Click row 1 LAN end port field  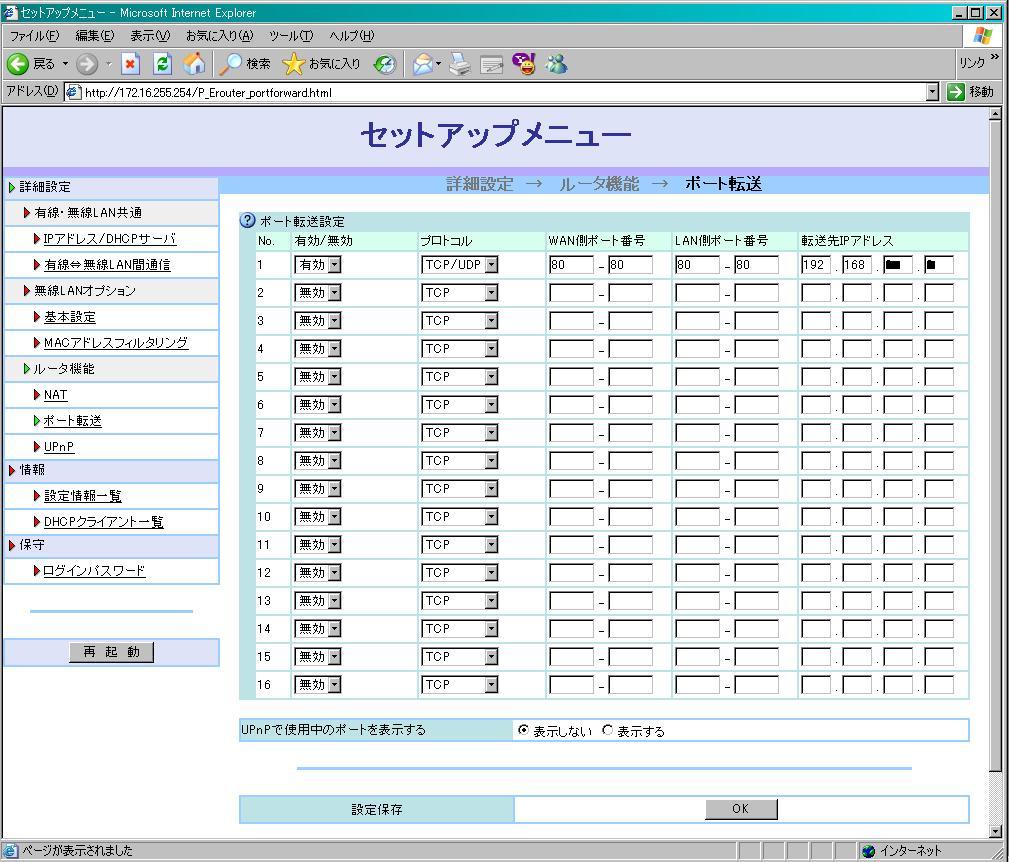[x=756, y=264]
